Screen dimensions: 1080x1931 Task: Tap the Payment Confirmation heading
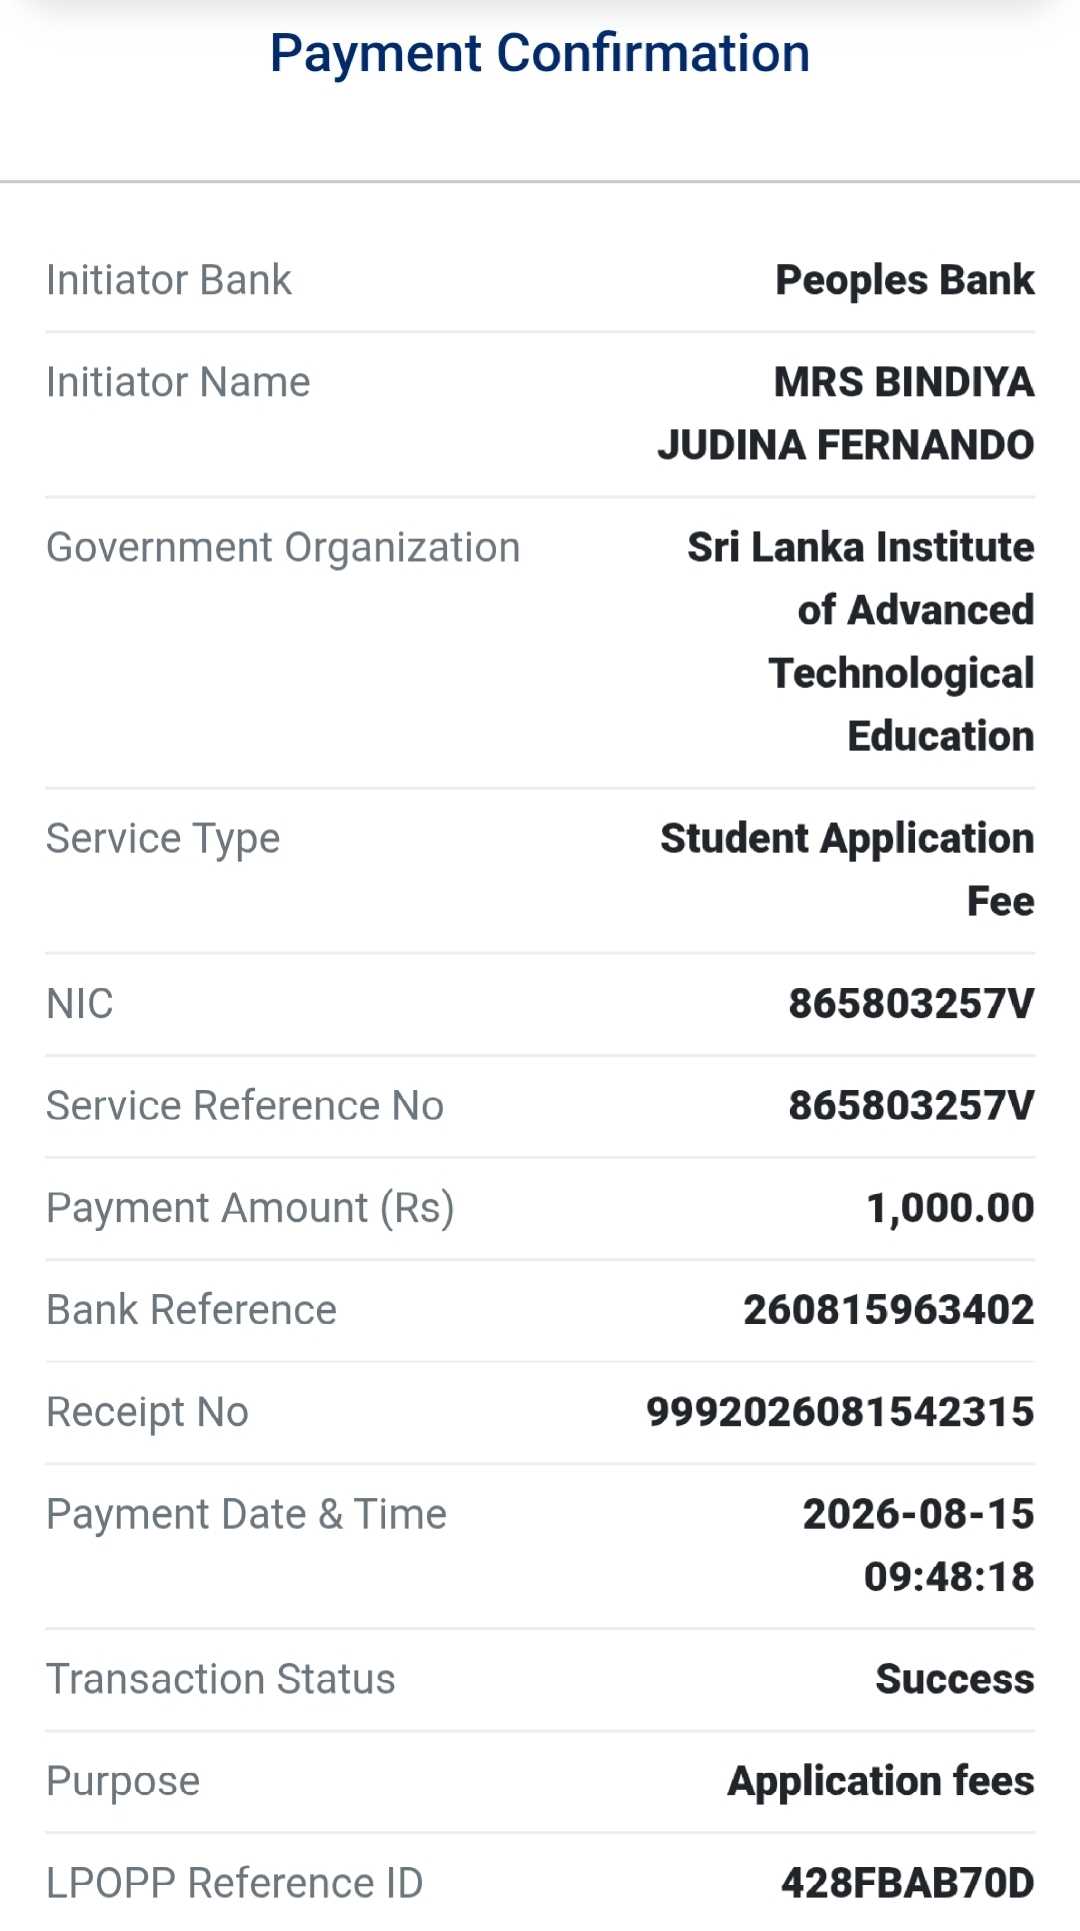540,53
